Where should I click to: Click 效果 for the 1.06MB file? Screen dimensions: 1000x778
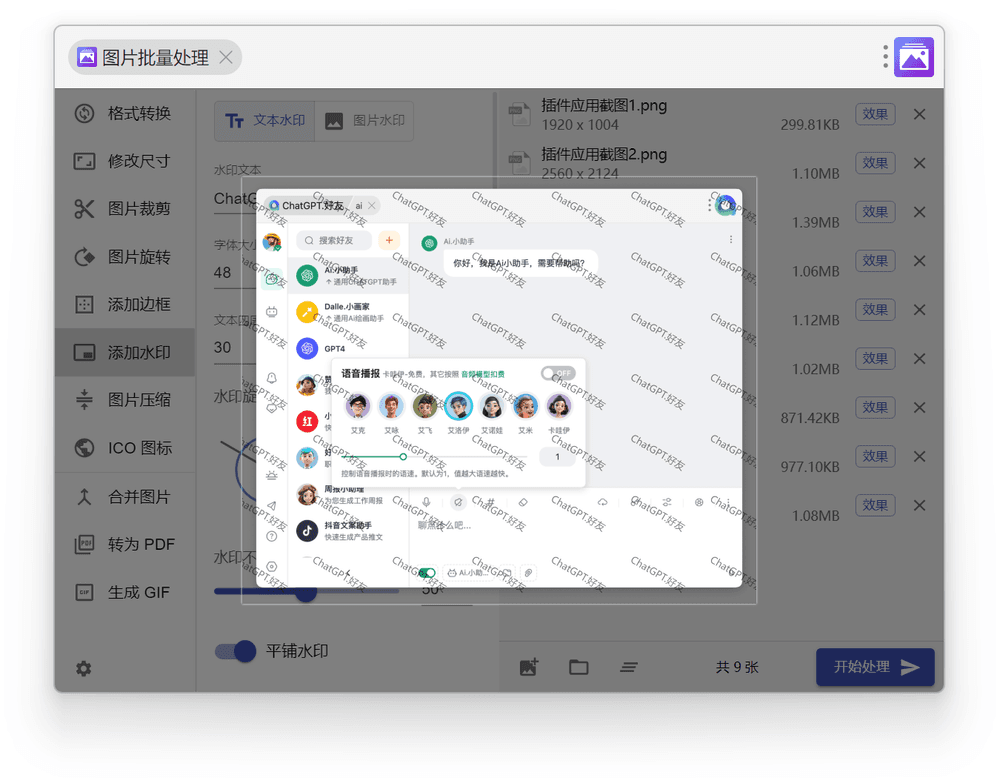coord(875,261)
